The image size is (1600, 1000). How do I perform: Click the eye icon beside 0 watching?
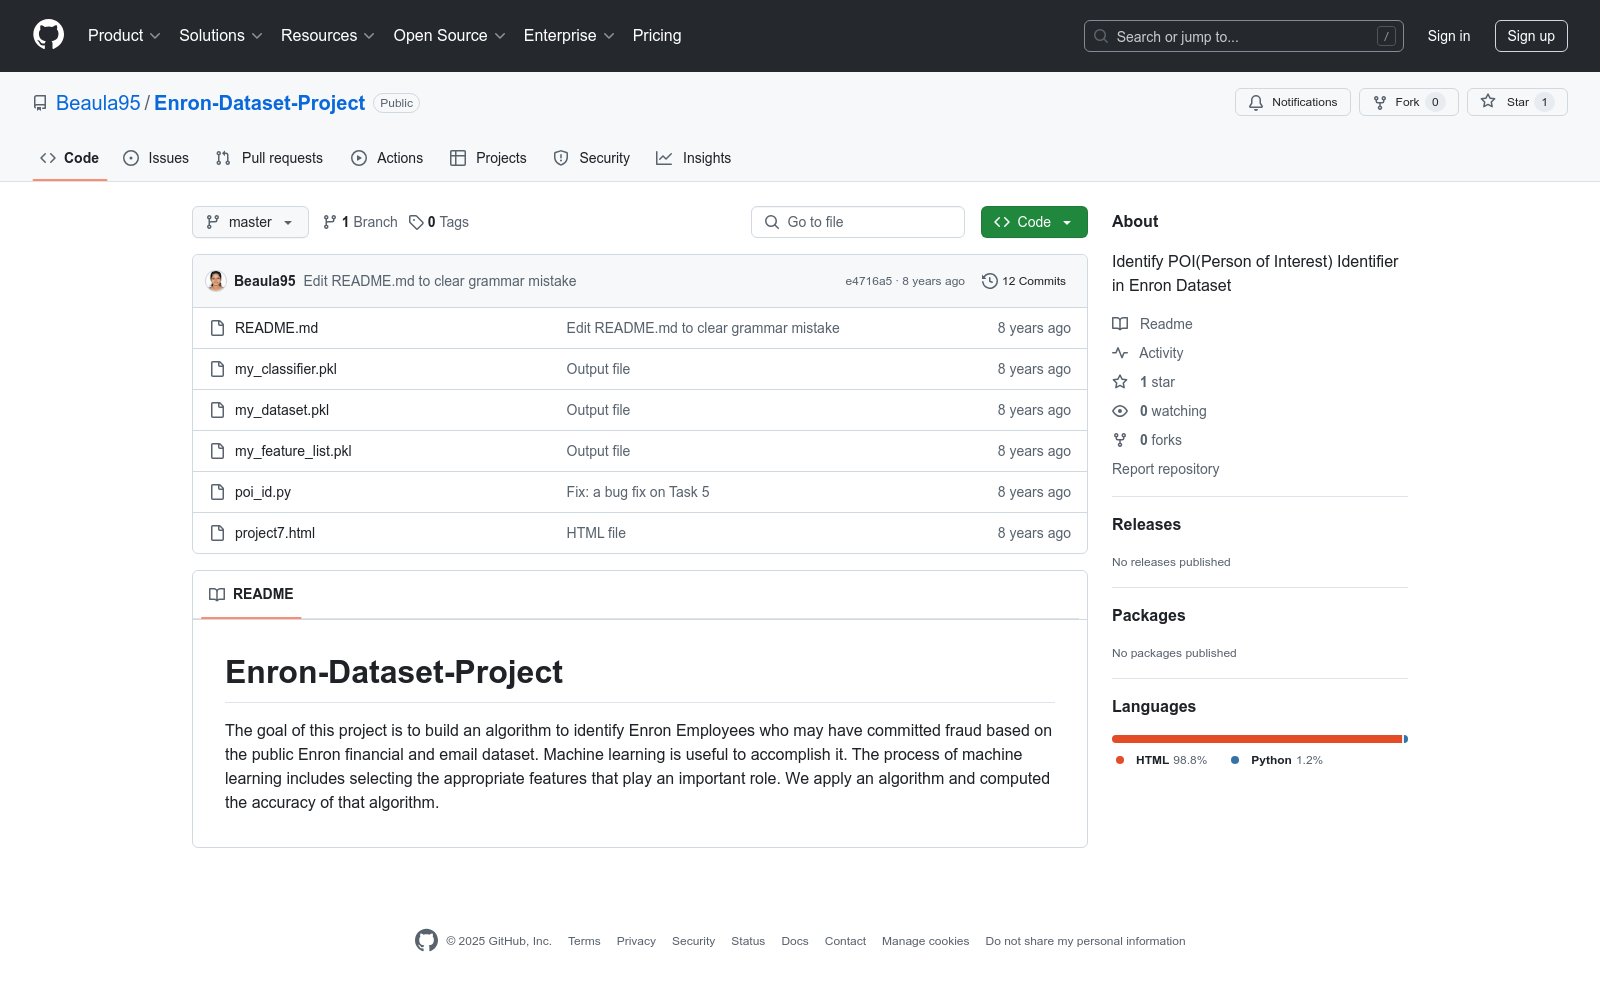pos(1120,411)
